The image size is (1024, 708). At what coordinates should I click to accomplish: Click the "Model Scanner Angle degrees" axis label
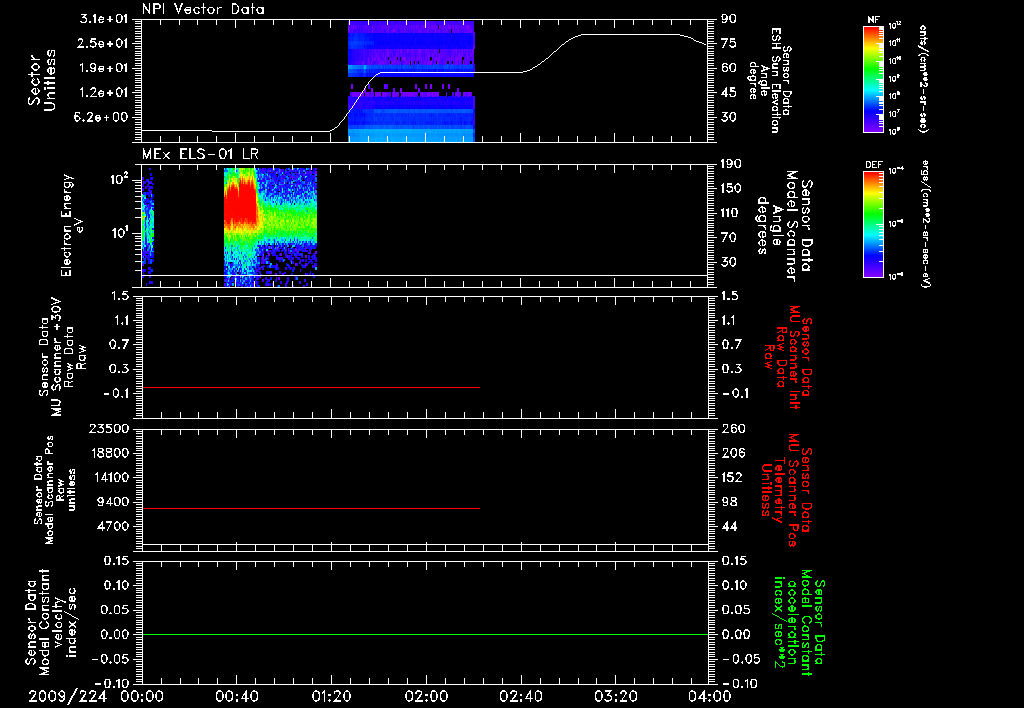click(784, 225)
